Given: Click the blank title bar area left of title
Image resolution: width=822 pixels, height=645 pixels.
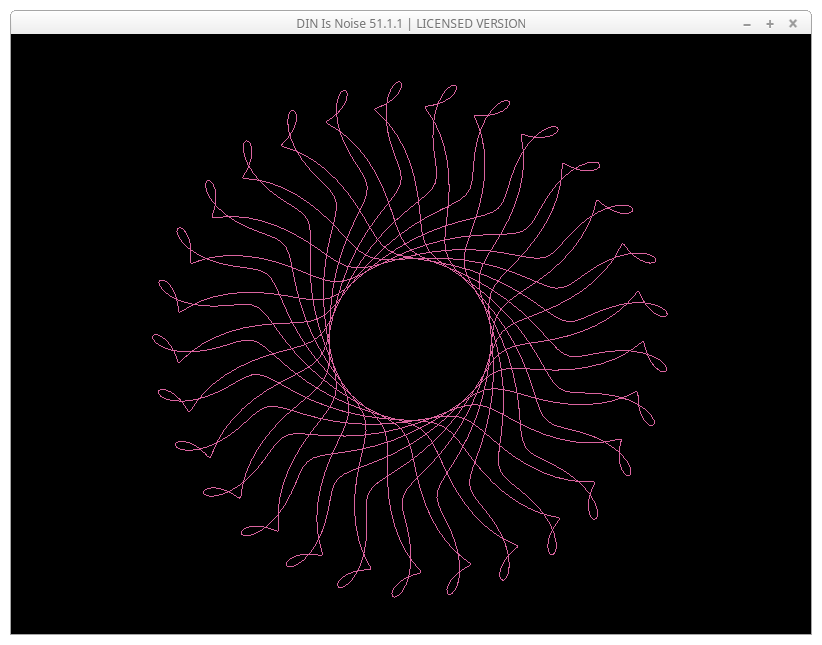Looking at the screenshot, I should [150, 24].
